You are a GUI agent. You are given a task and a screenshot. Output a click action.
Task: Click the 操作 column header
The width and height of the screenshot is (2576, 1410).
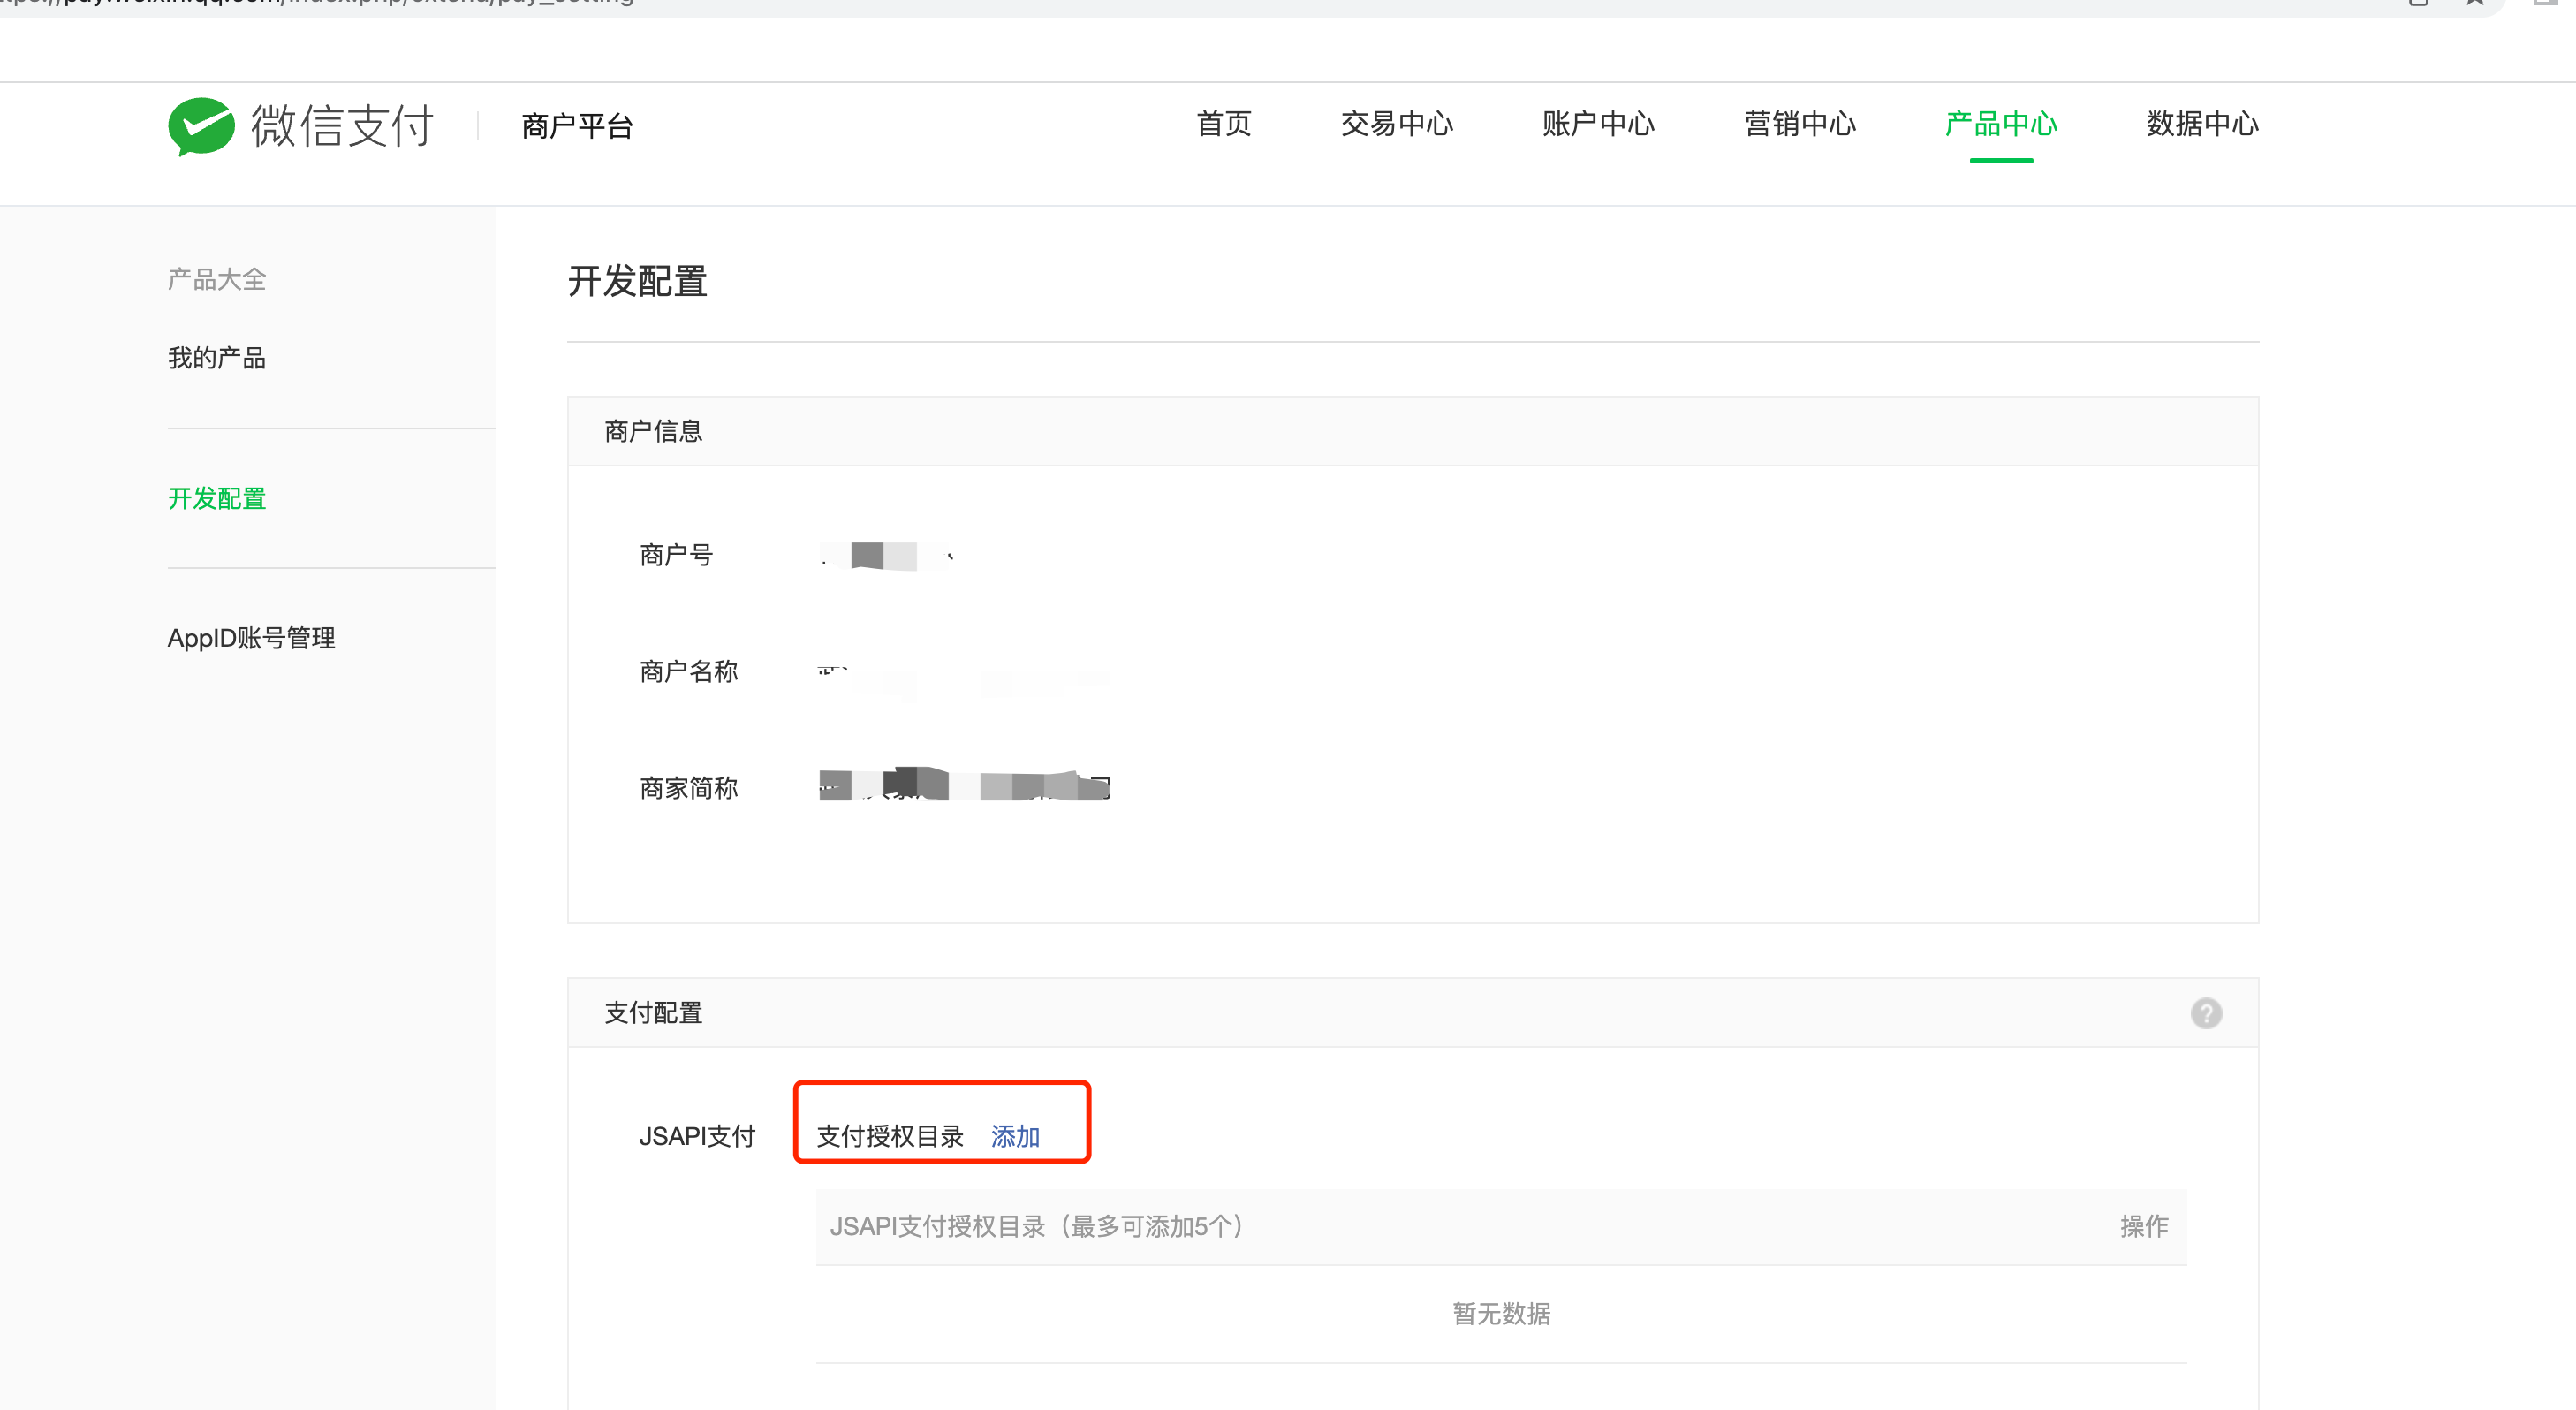pos(2143,1226)
